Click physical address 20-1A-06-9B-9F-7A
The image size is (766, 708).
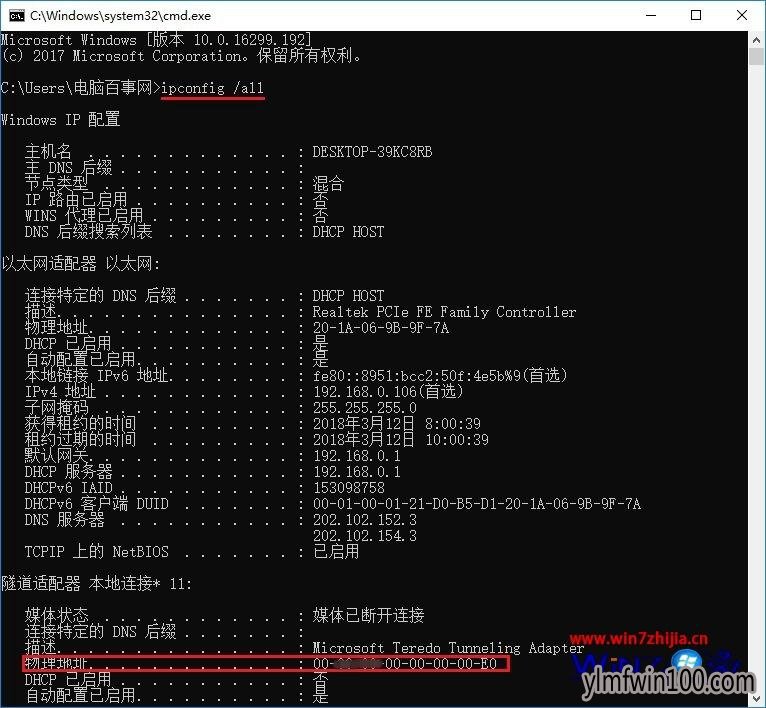(x=381, y=328)
